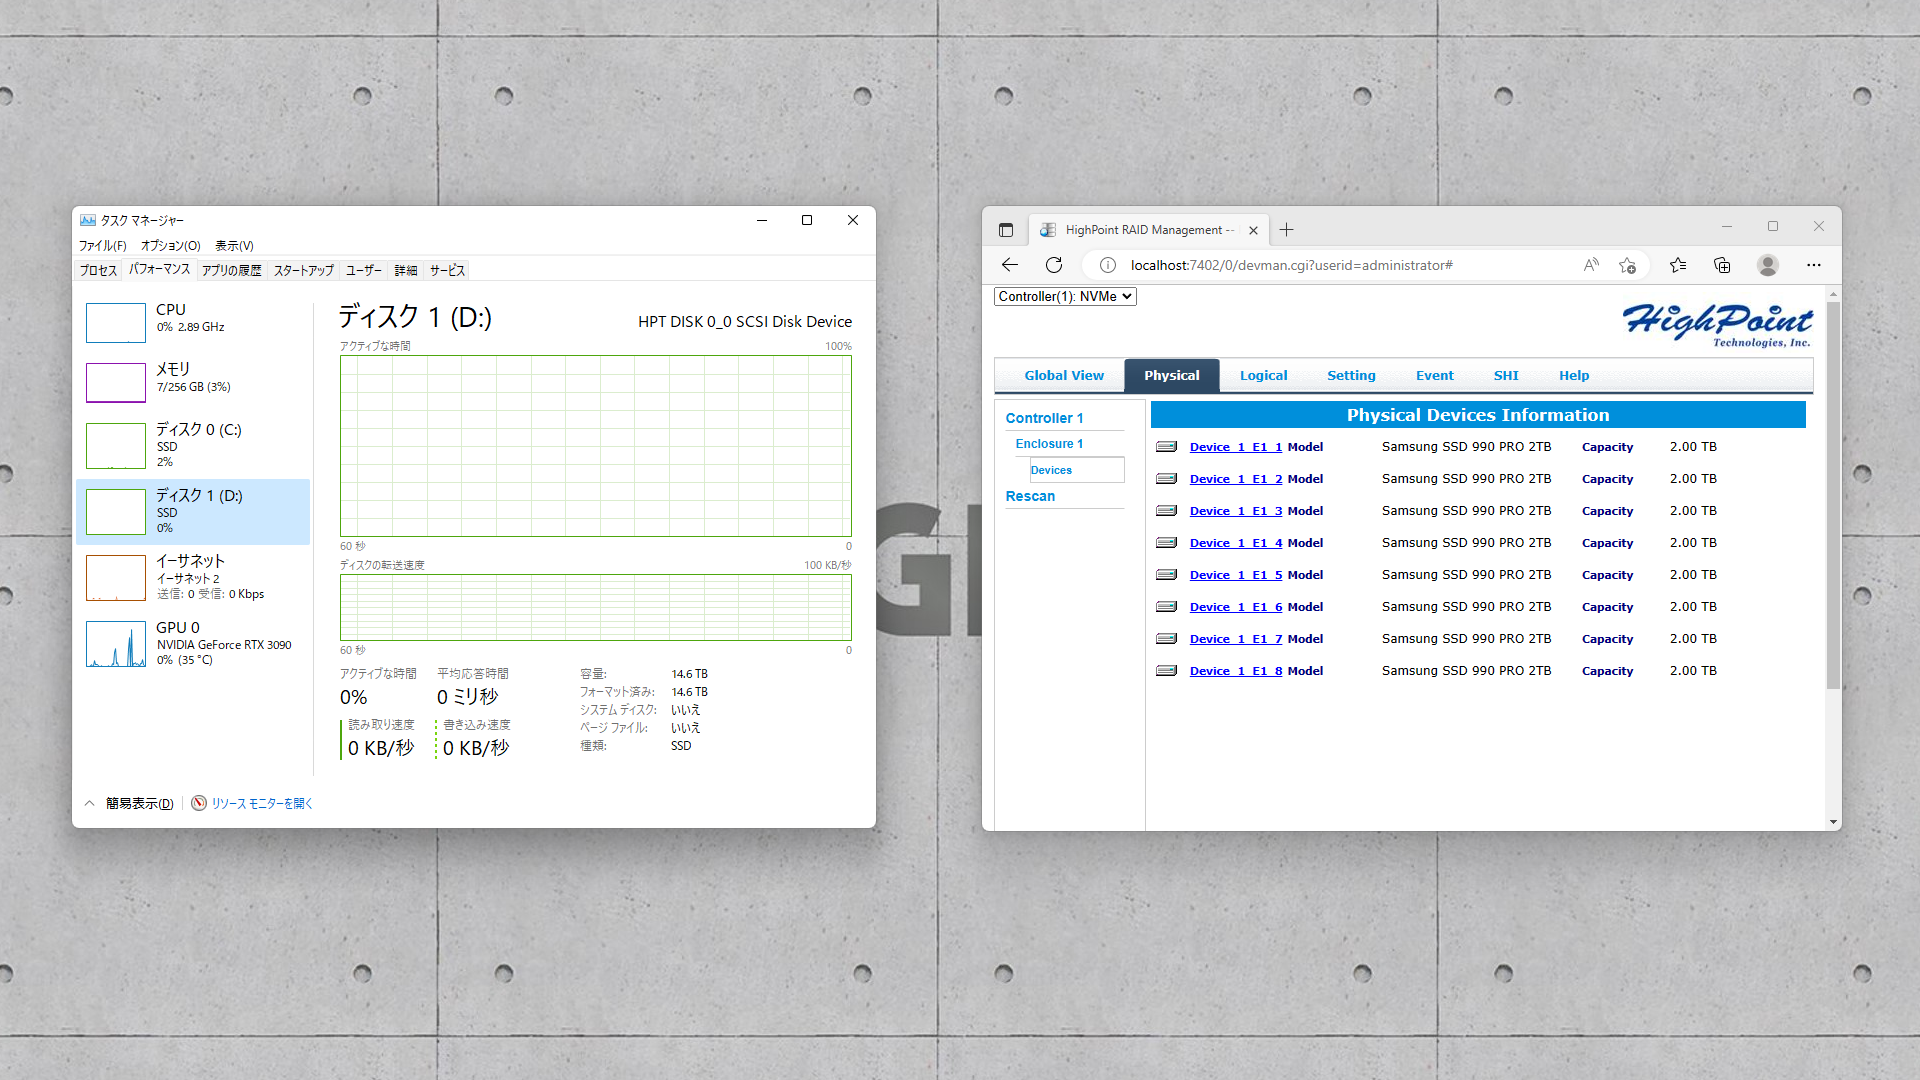This screenshot has height=1080, width=1920.
Task: Access the Help tab in HighPoint RAID
Action: pos(1573,375)
